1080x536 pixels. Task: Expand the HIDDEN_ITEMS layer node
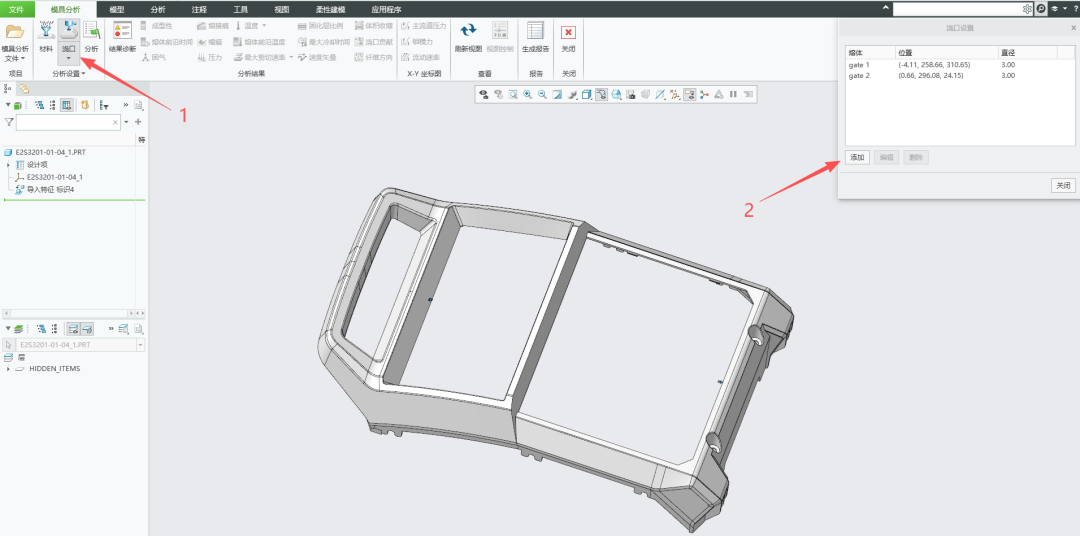pyautogui.click(x=8, y=369)
